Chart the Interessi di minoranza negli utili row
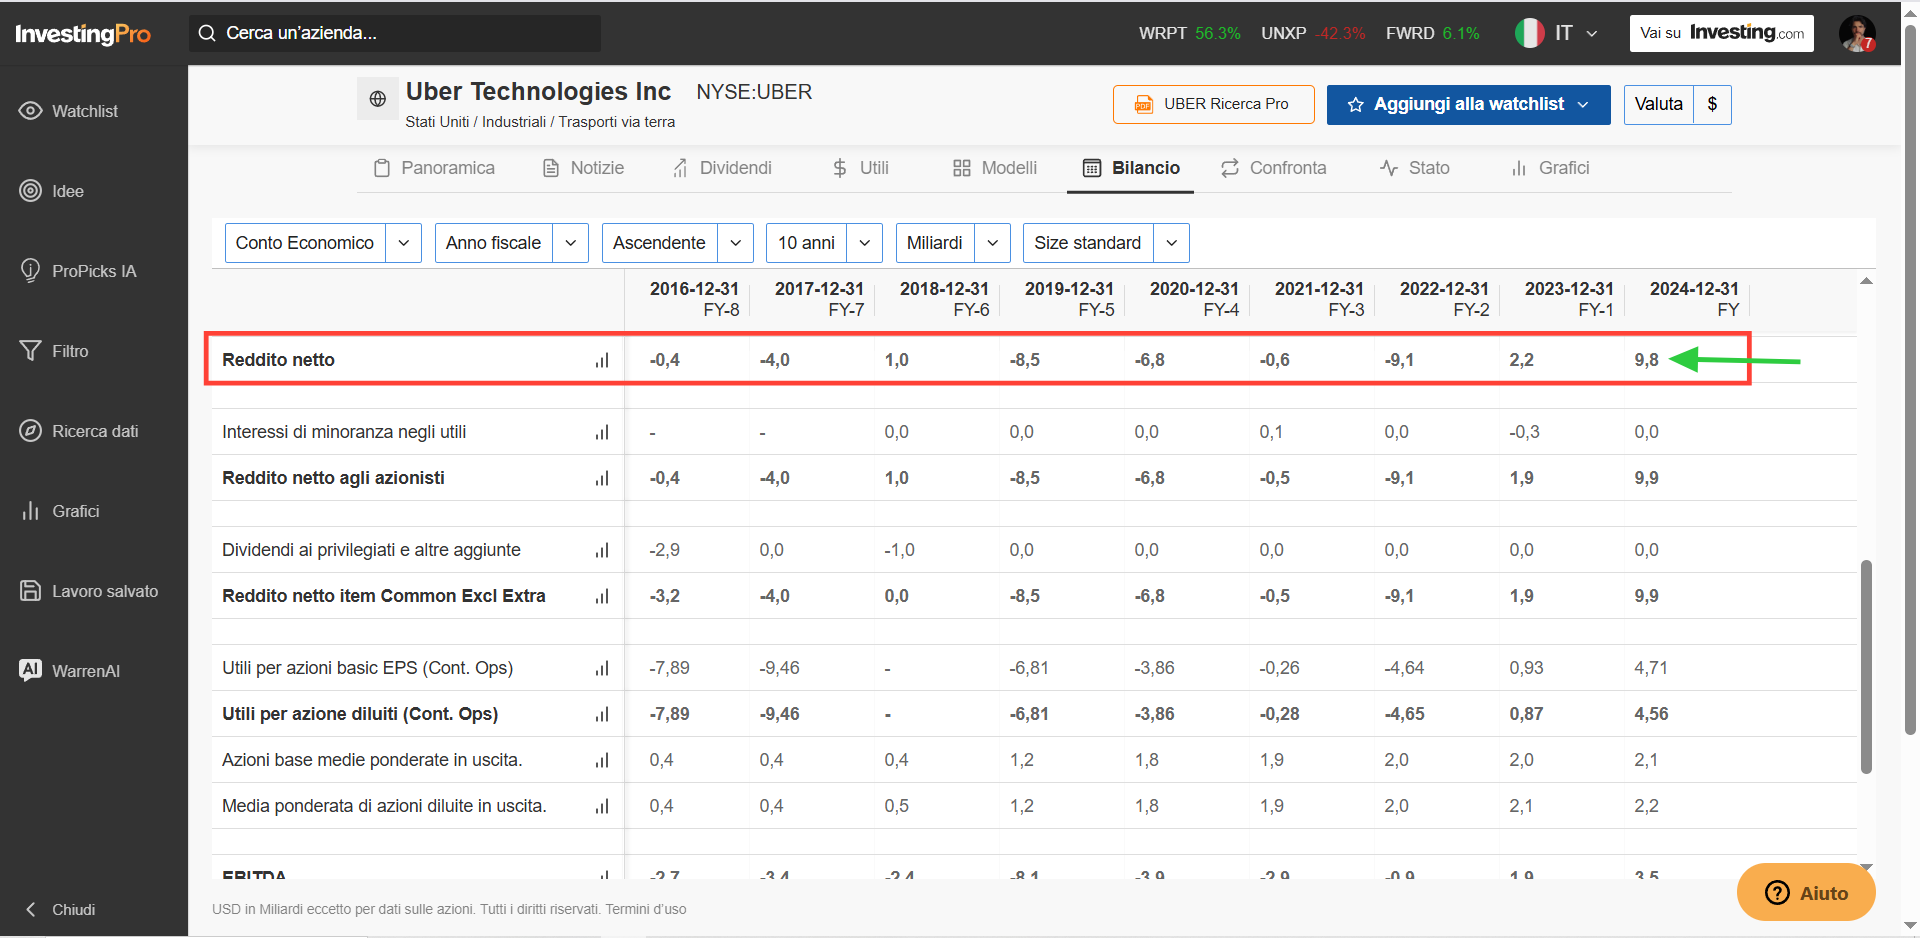Viewport: 1920px width, 938px height. click(x=602, y=432)
